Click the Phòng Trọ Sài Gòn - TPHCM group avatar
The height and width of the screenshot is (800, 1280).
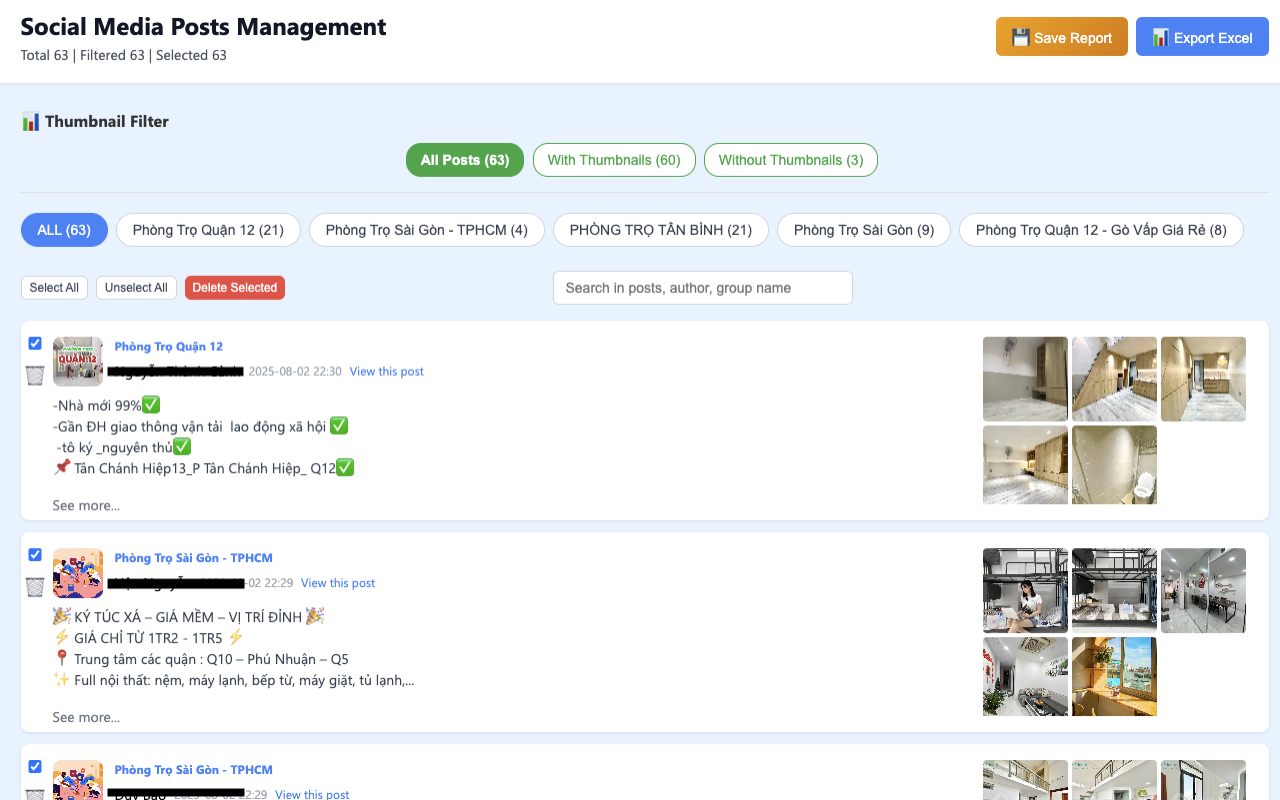pyautogui.click(x=77, y=572)
